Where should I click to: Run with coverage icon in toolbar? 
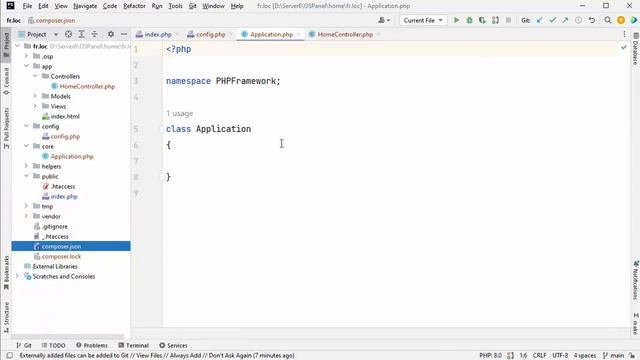(482, 20)
